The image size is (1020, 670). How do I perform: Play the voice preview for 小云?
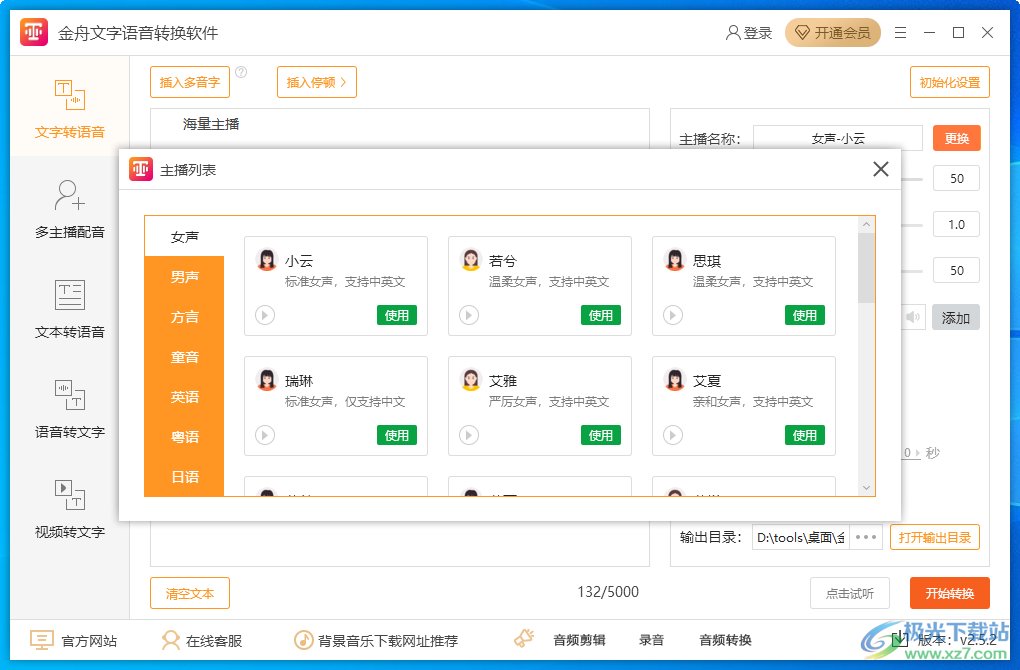pos(263,314)
